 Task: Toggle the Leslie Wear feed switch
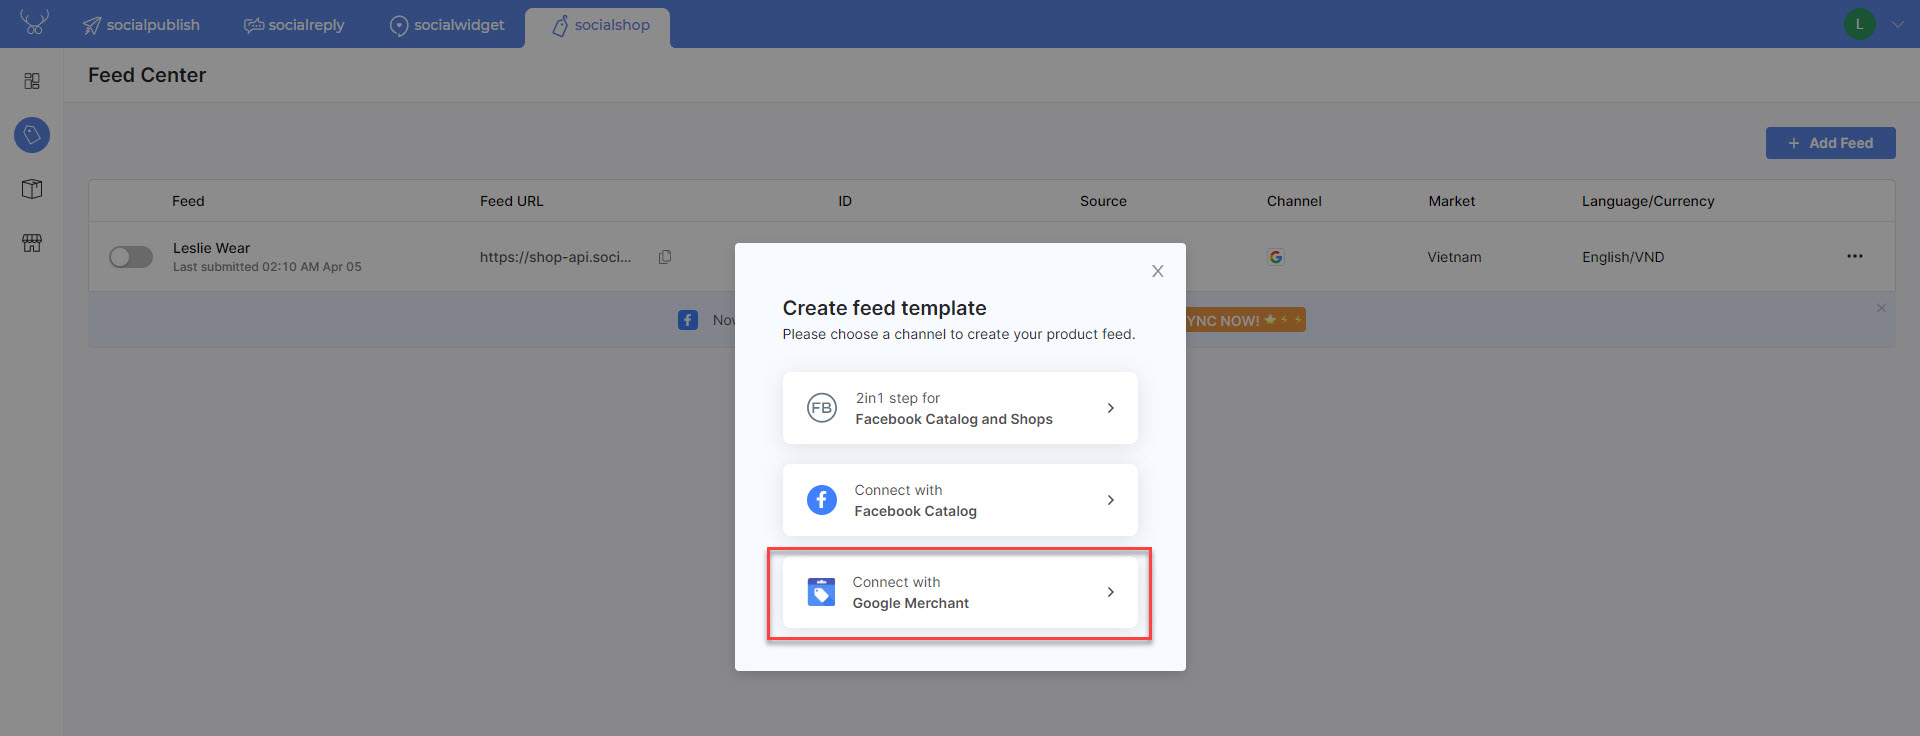click(131, 257)
